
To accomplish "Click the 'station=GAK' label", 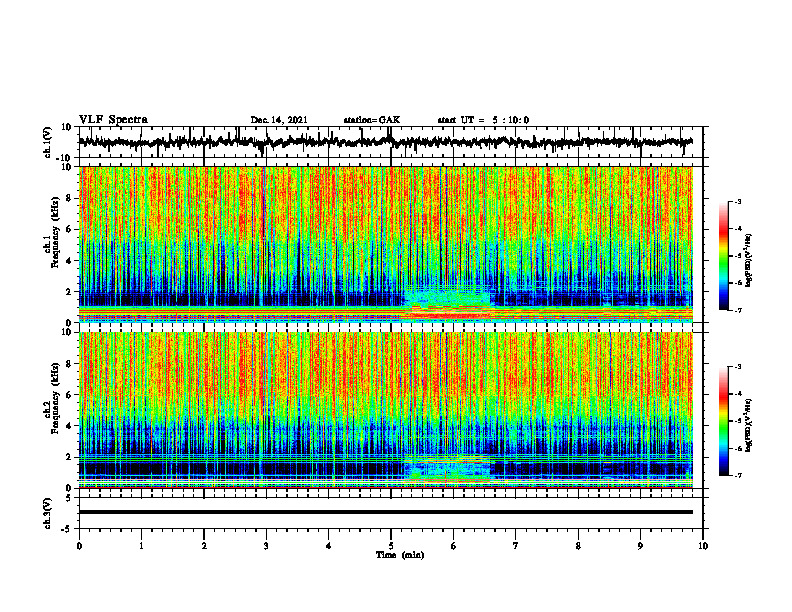I will tap(372, 120).
